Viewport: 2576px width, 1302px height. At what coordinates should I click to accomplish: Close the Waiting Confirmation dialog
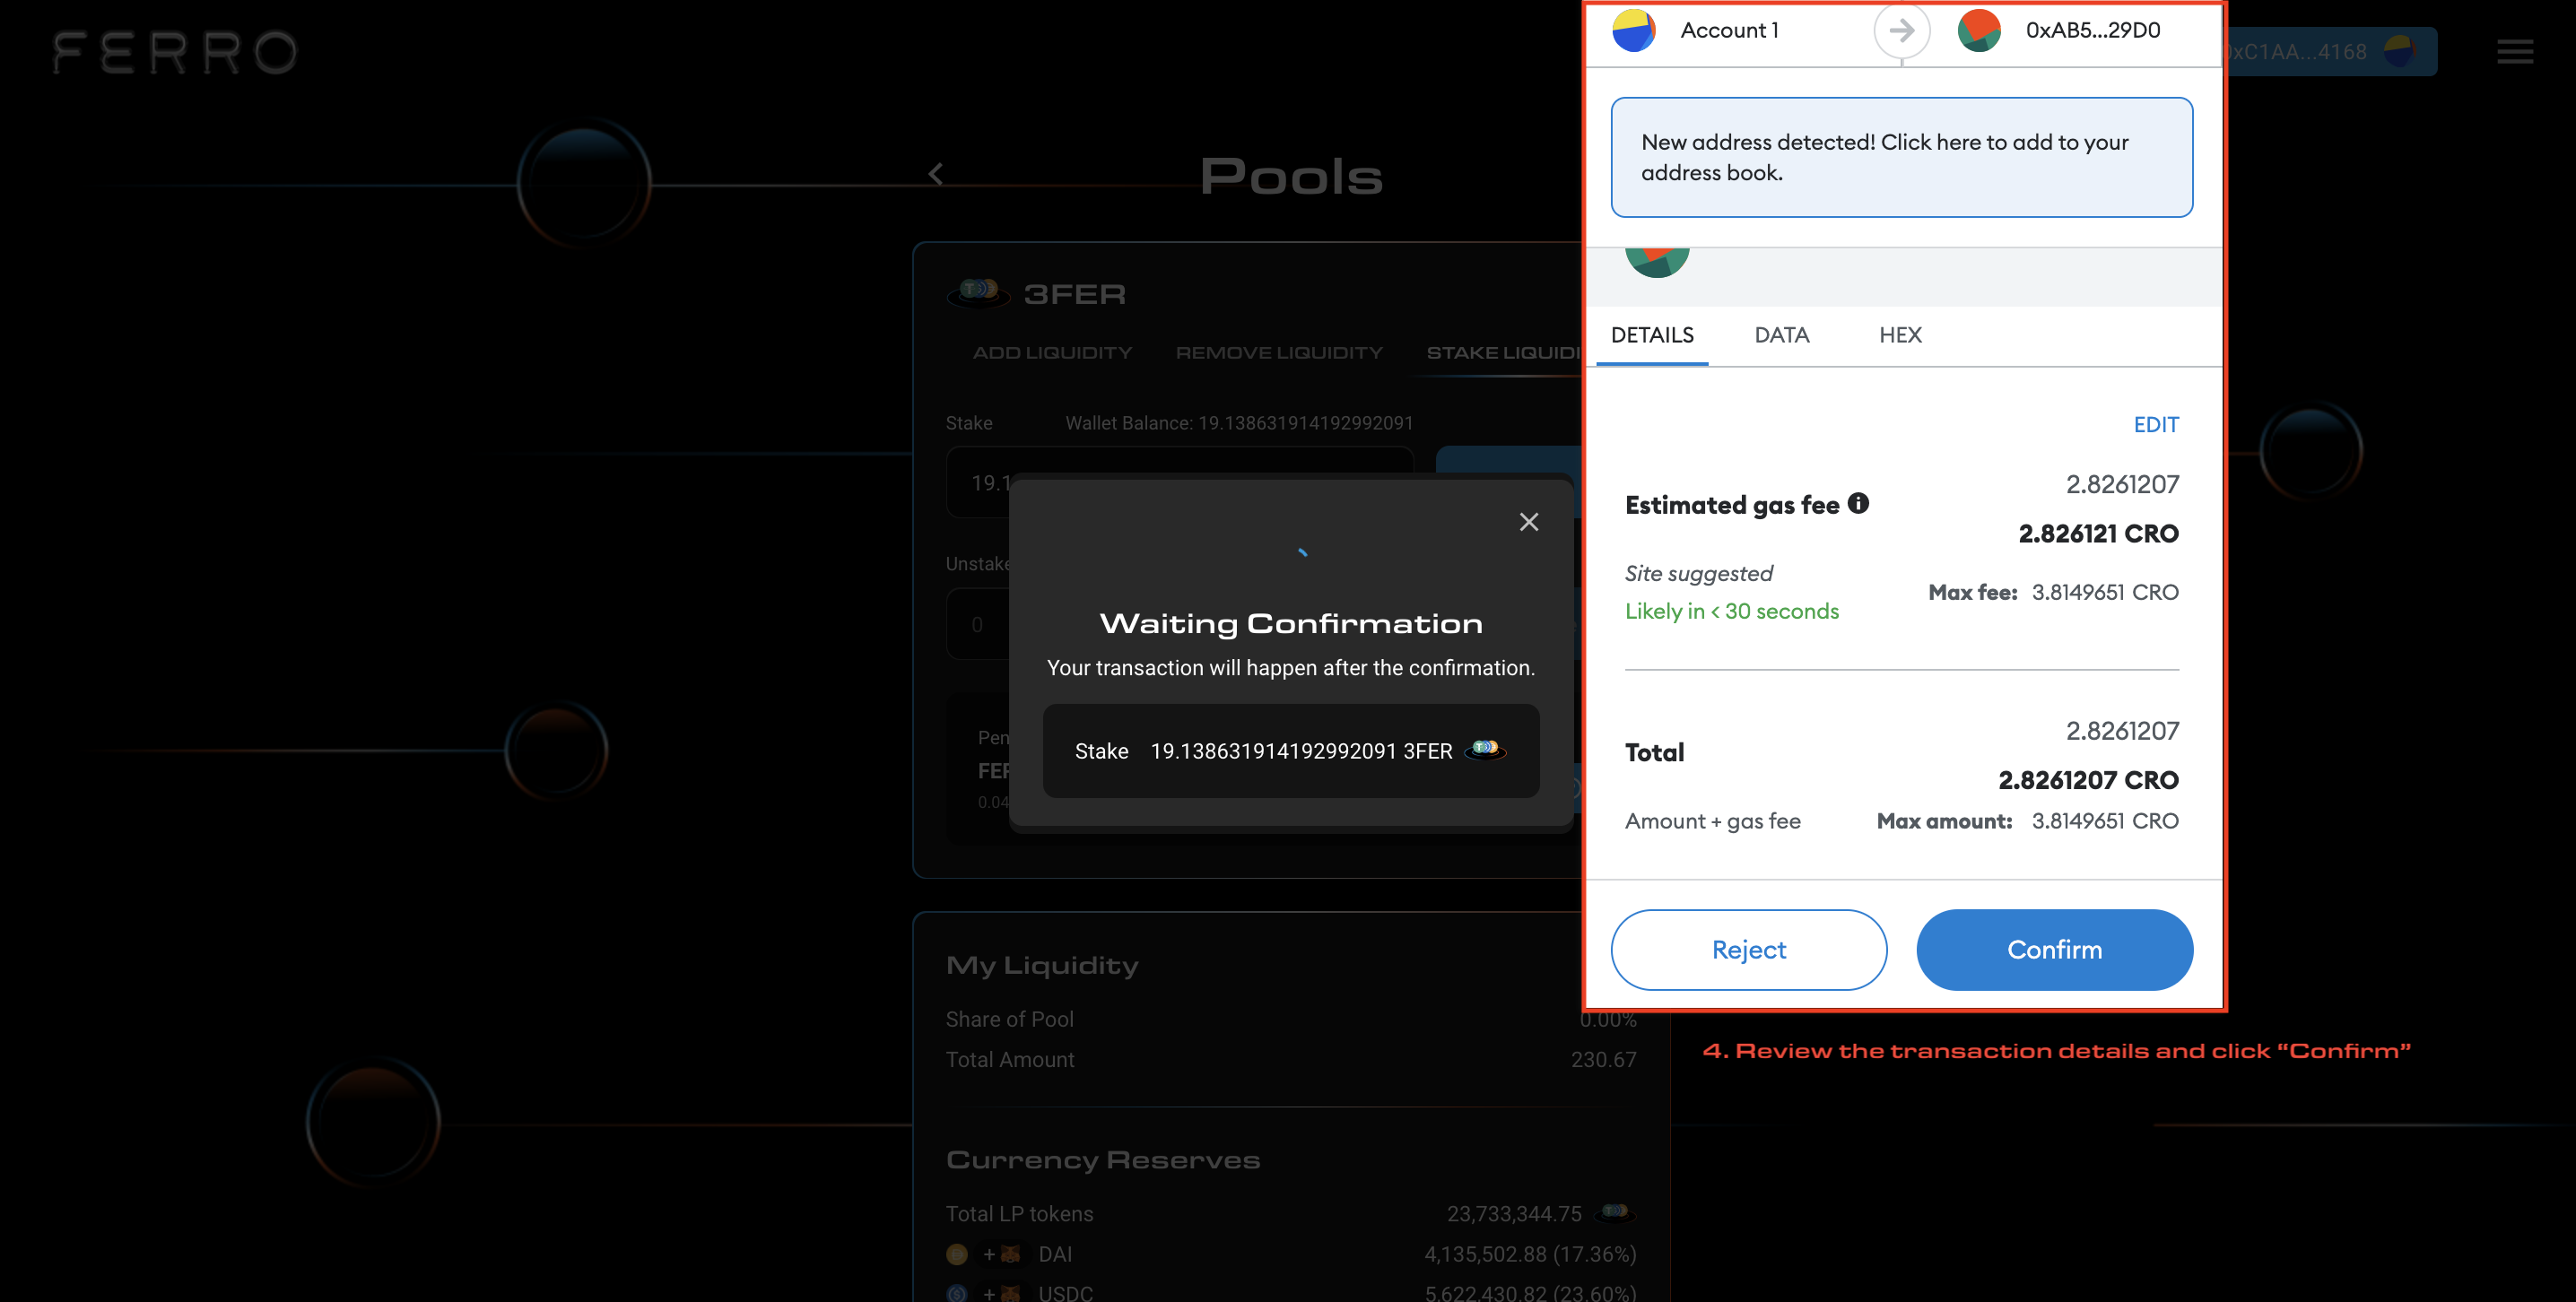[x=1528, y=521]
